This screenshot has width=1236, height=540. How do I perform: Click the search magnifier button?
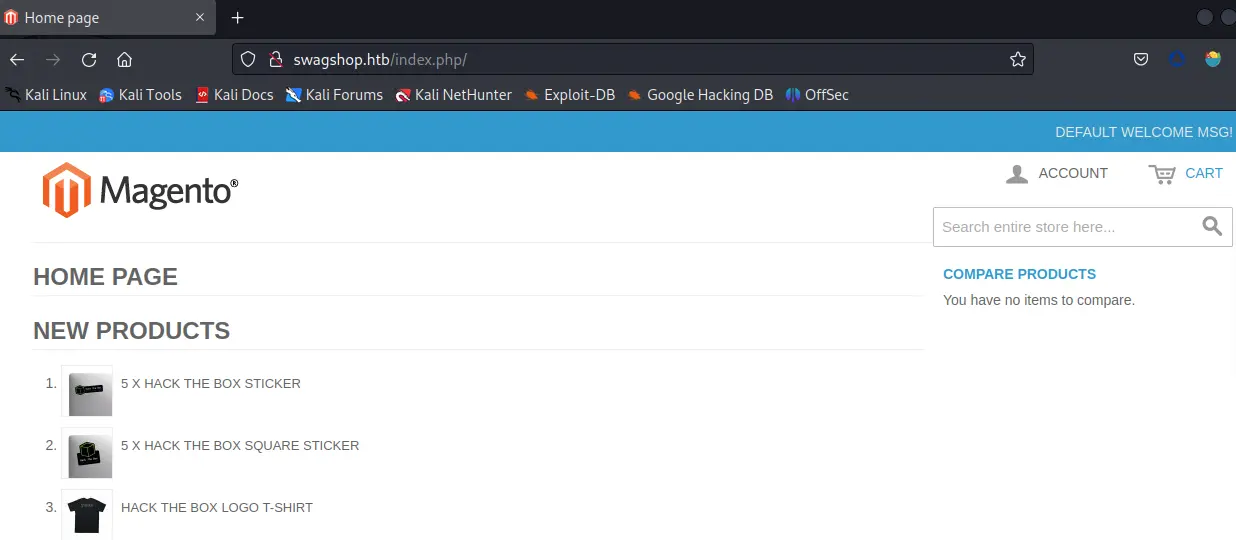(x=1212, y=227)
